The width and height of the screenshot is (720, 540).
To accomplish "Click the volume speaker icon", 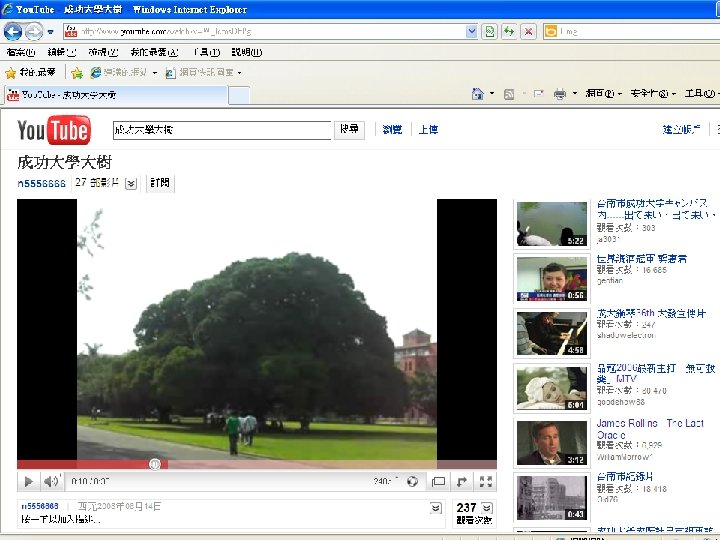I will point(51,481).
